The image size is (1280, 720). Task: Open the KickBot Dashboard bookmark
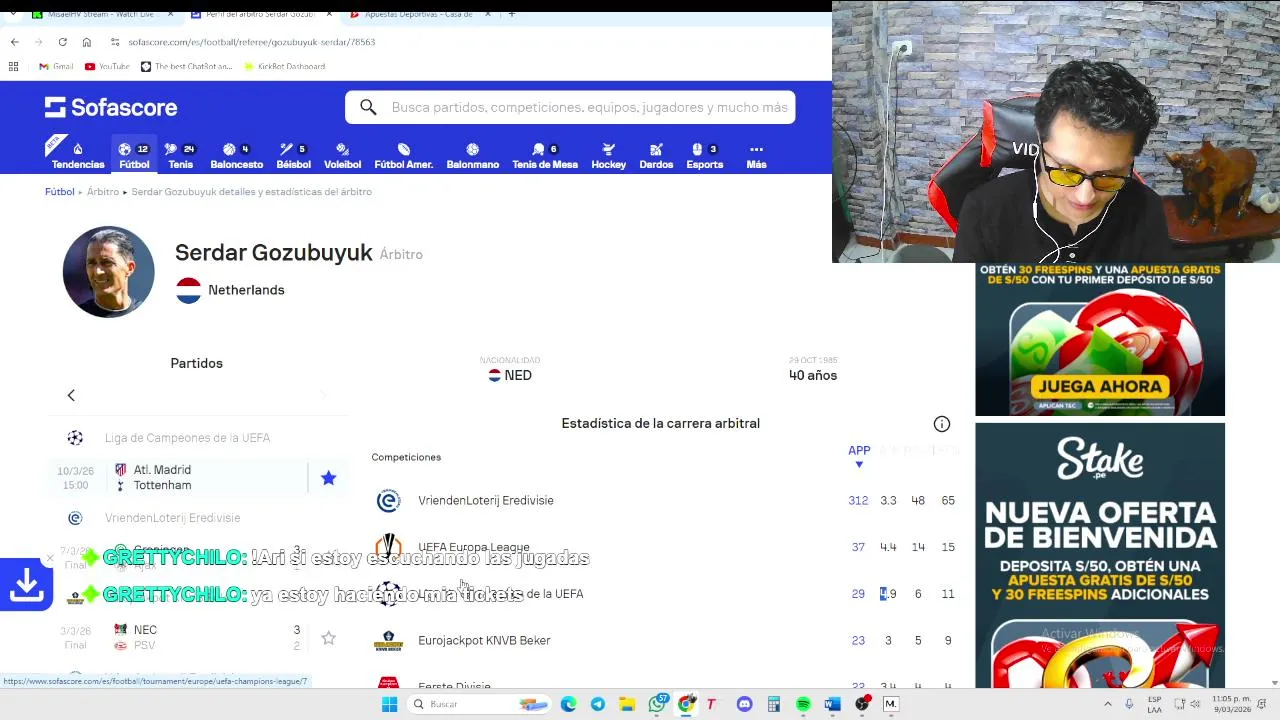pos(284,66)
